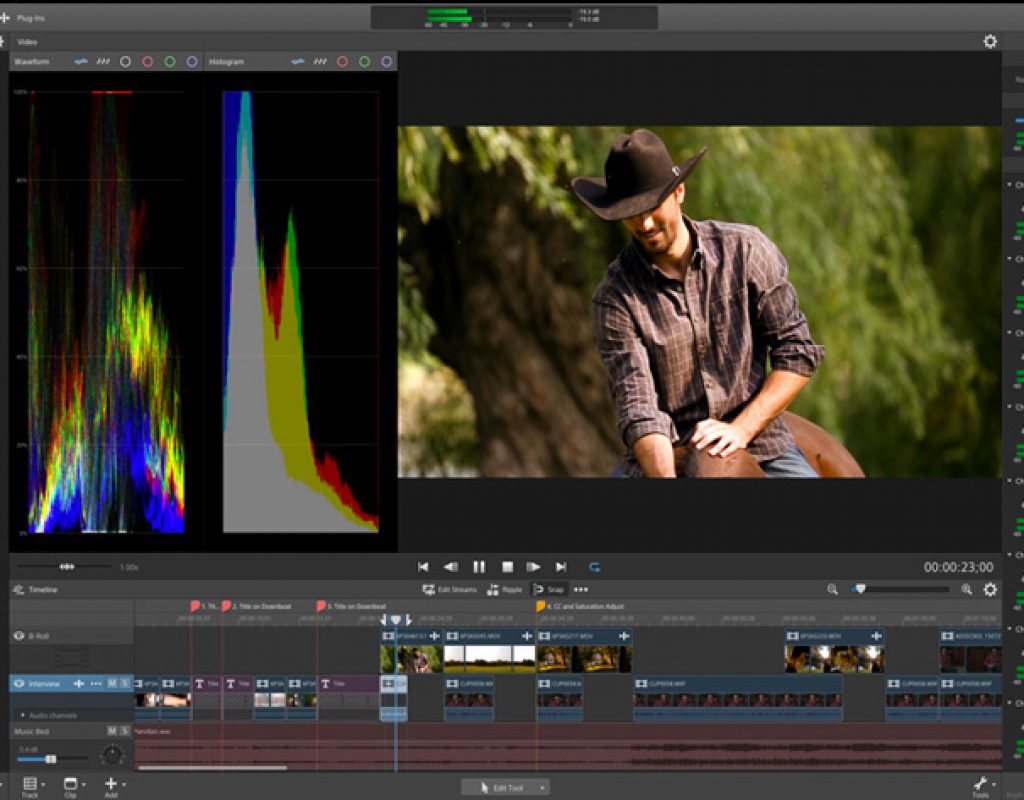Zoom in the timeline with magnifier icon
The image size is (1024, 800).
pyautogui.click(x=967, y=590)
